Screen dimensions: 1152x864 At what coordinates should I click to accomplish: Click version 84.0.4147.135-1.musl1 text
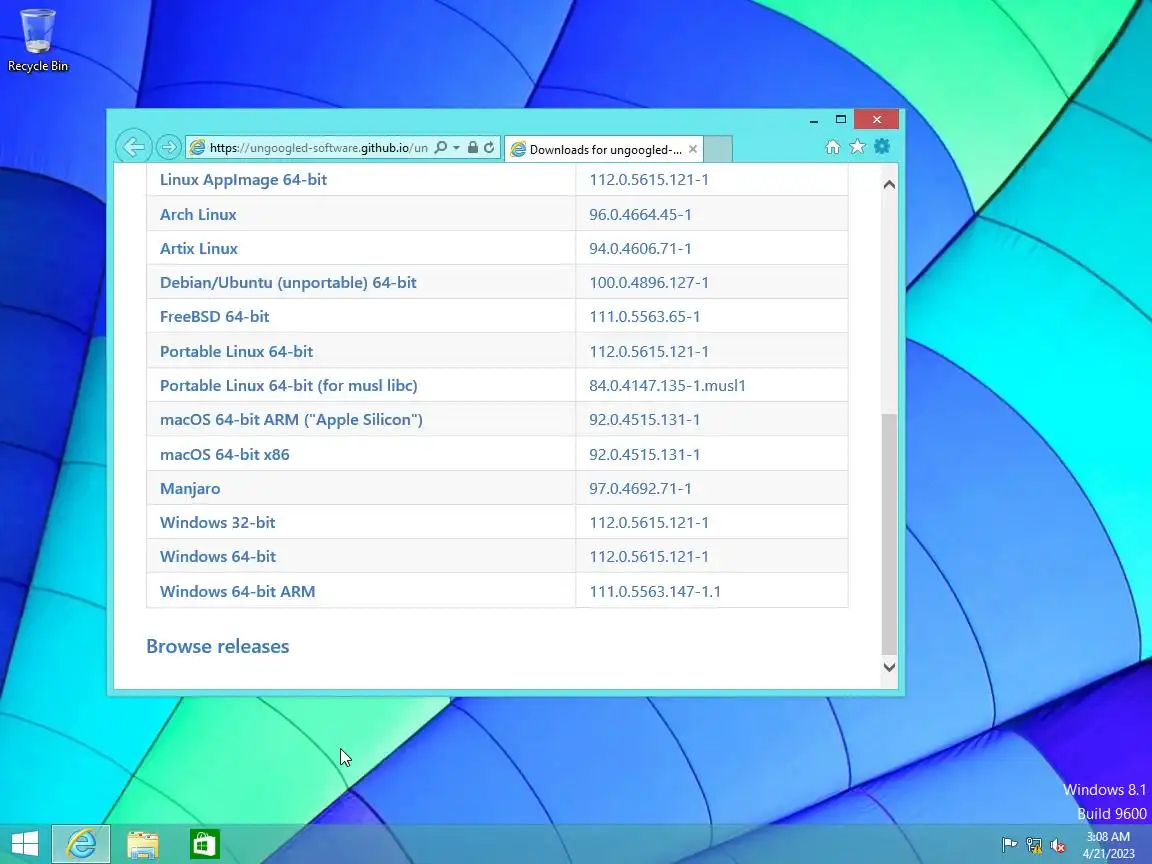point(667,386)
